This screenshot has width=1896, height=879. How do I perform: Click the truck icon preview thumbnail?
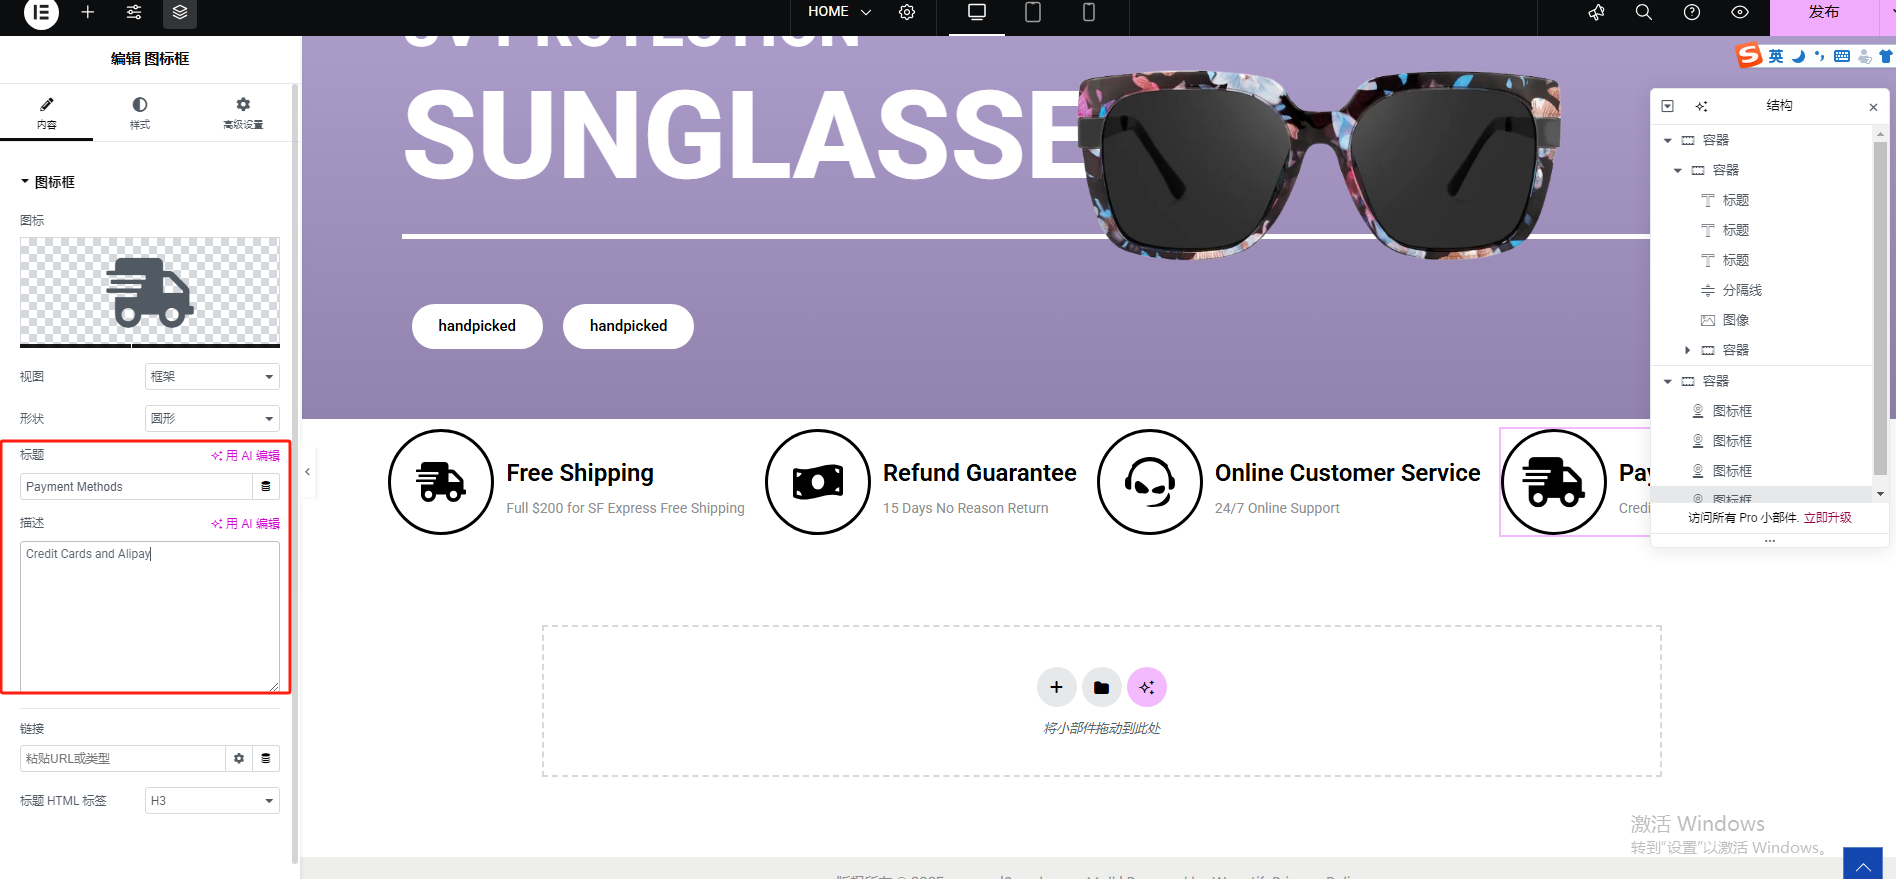(x=150, y=291)
